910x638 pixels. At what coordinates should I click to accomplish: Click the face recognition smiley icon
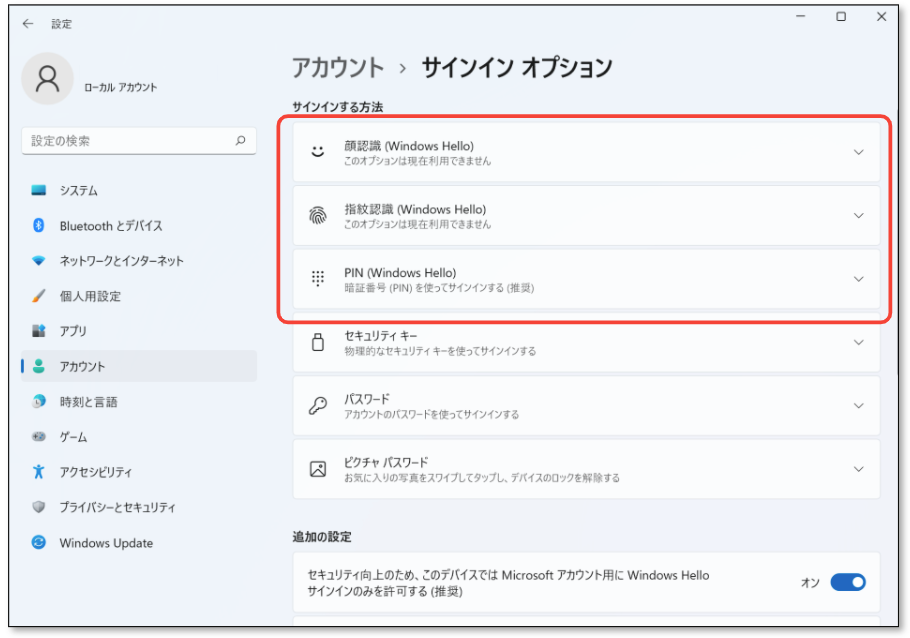coord(317,152)
